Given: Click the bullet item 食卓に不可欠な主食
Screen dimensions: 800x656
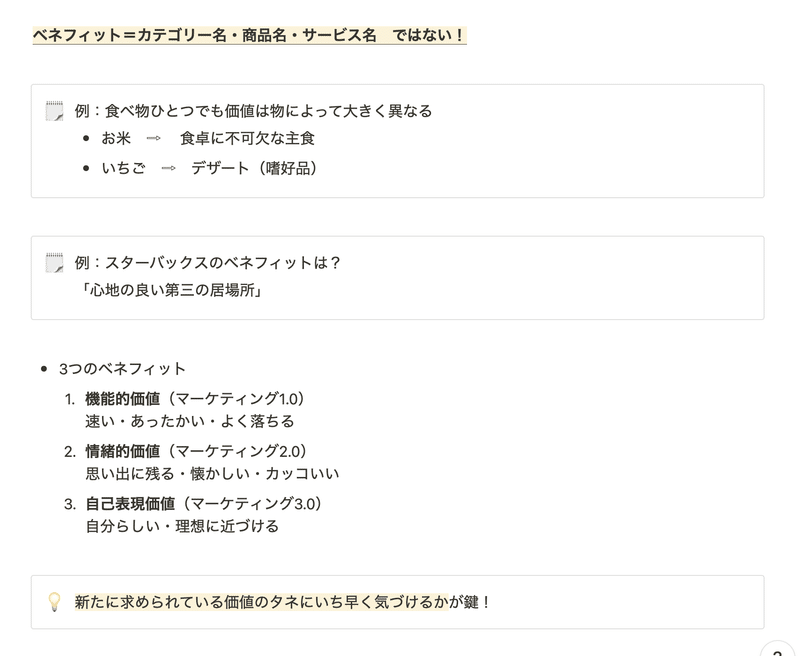Looking at the screenshot, I should click(247, 138).
